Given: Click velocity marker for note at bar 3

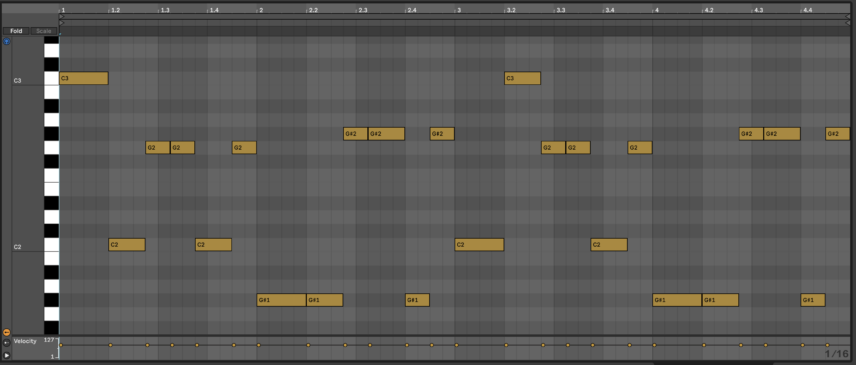Looking at the screenshot, I should (x=456, y=345).
